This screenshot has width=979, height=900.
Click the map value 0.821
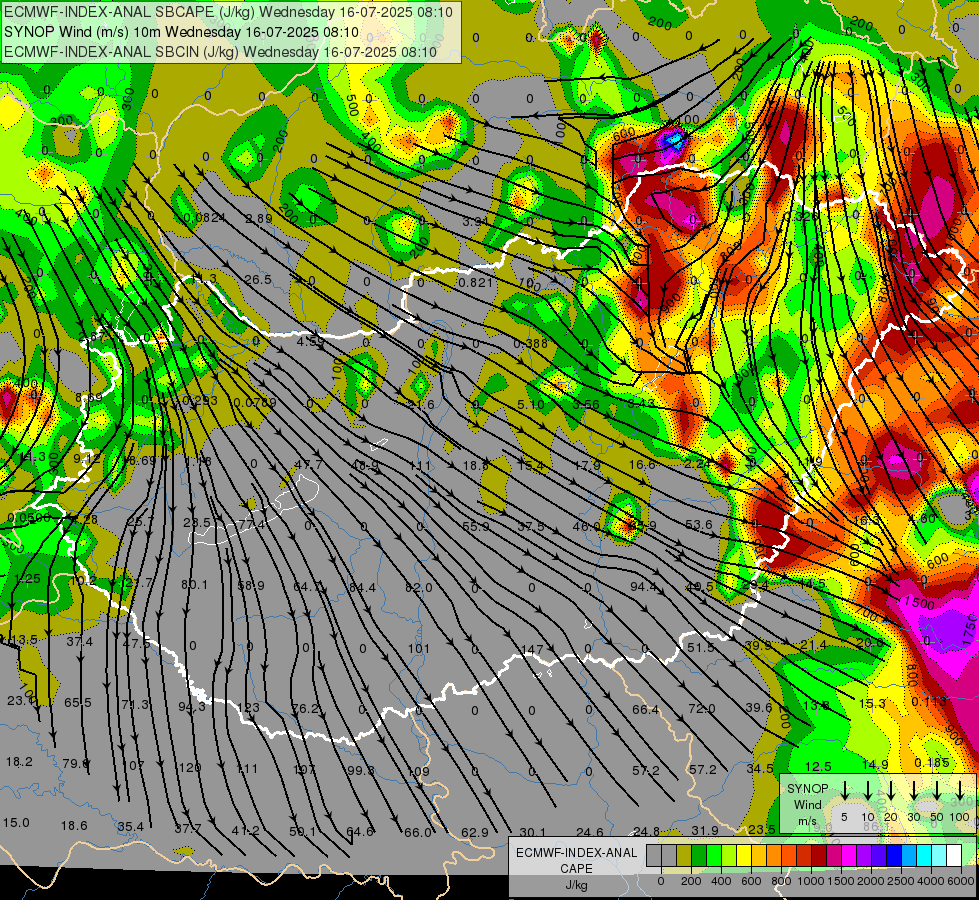[x=476, y=282]
